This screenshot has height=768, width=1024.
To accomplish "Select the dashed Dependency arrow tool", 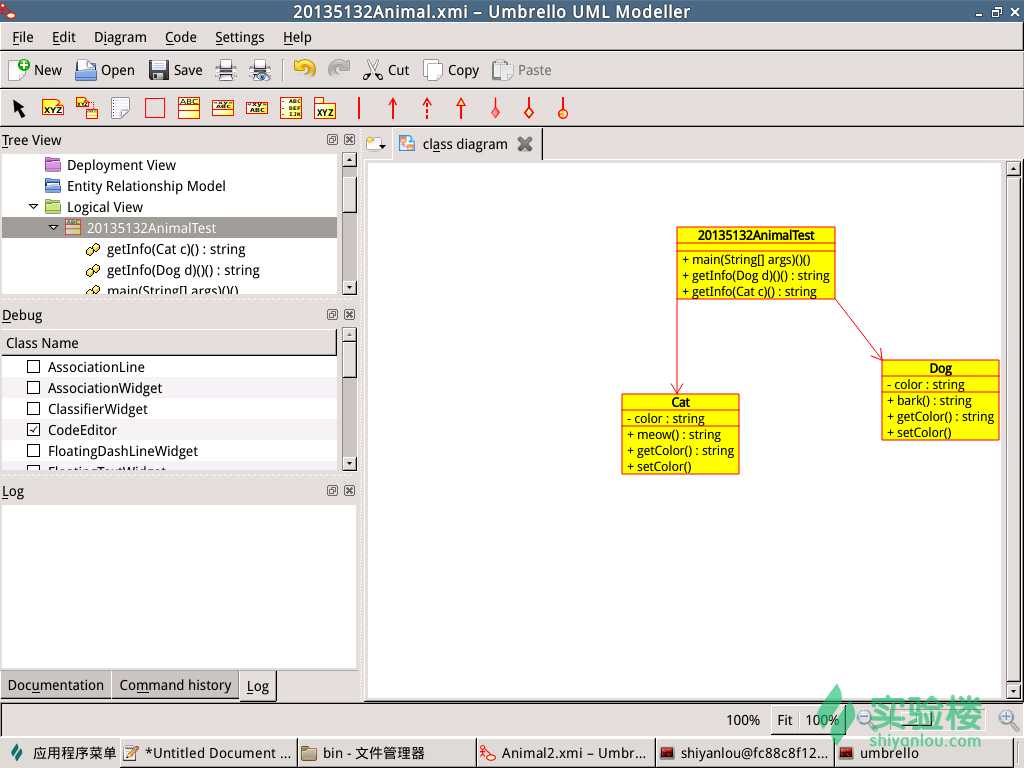I will point(427,108).
